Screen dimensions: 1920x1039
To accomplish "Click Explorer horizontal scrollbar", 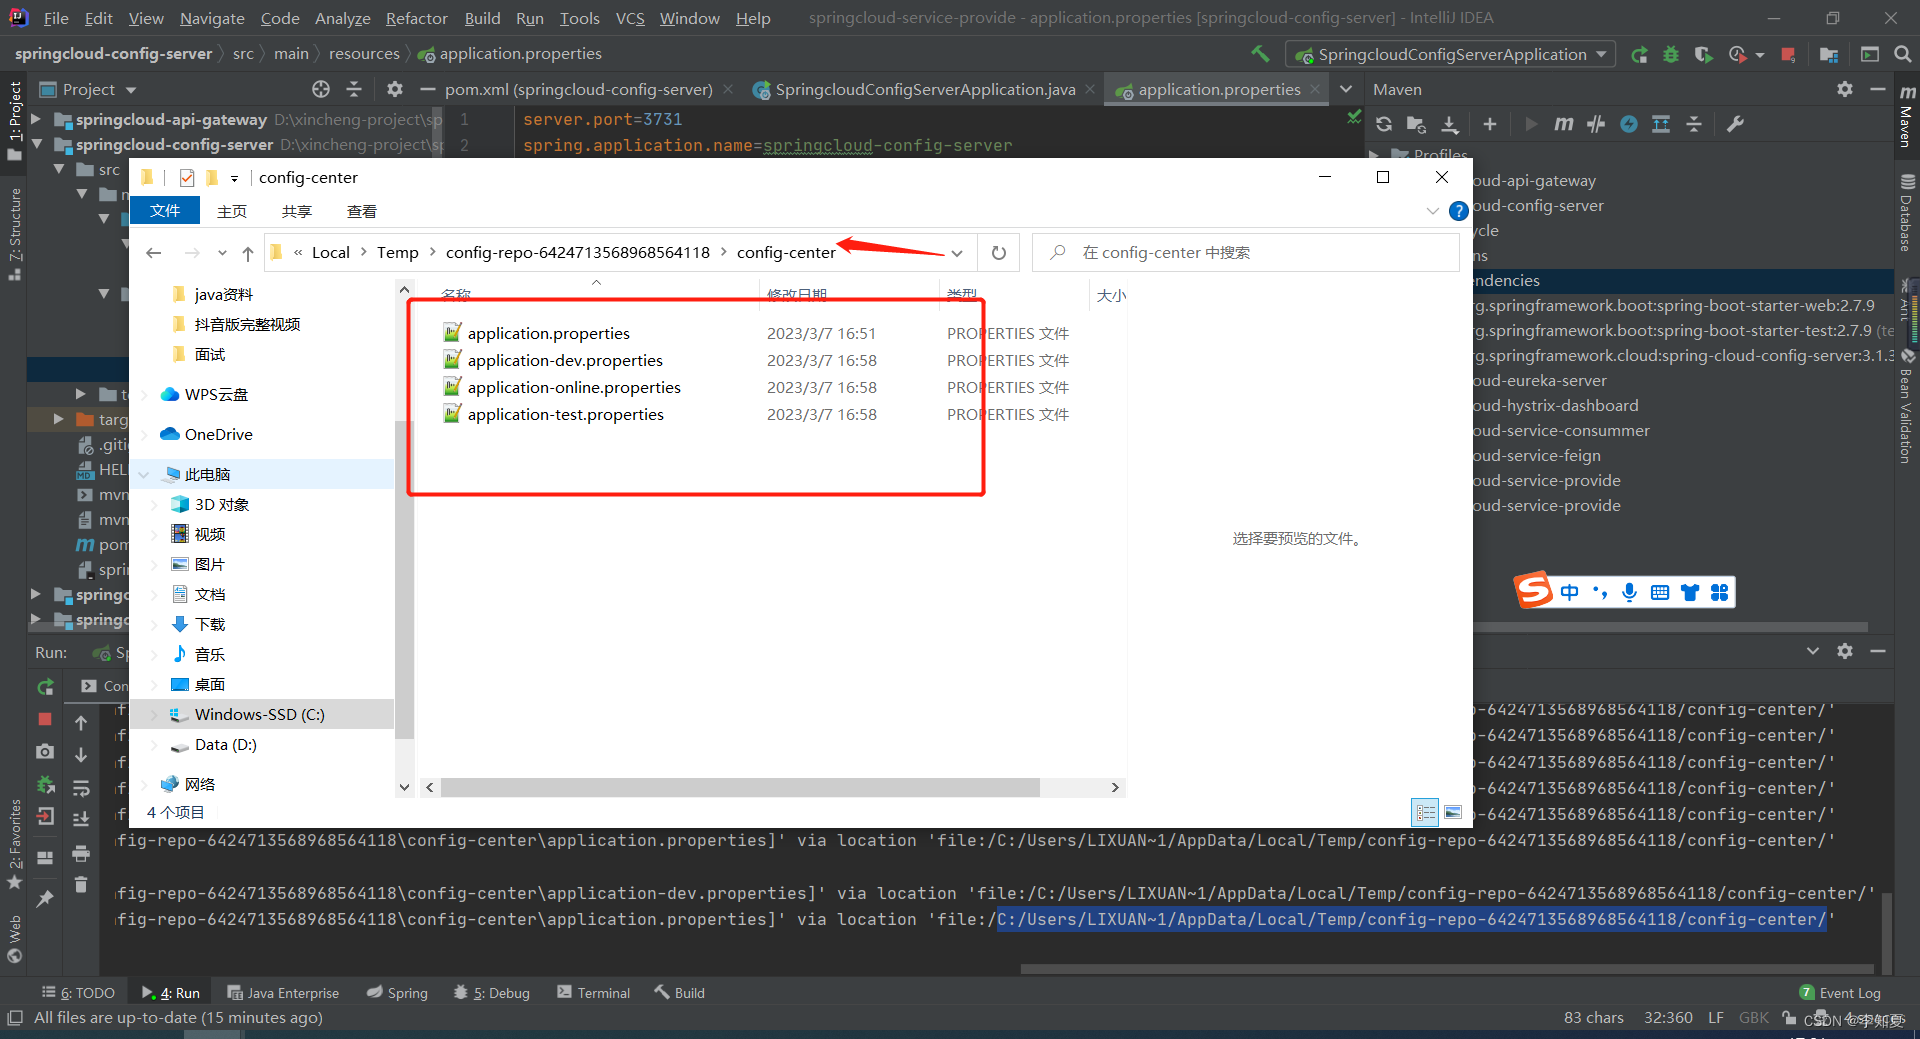I will 740,788.
